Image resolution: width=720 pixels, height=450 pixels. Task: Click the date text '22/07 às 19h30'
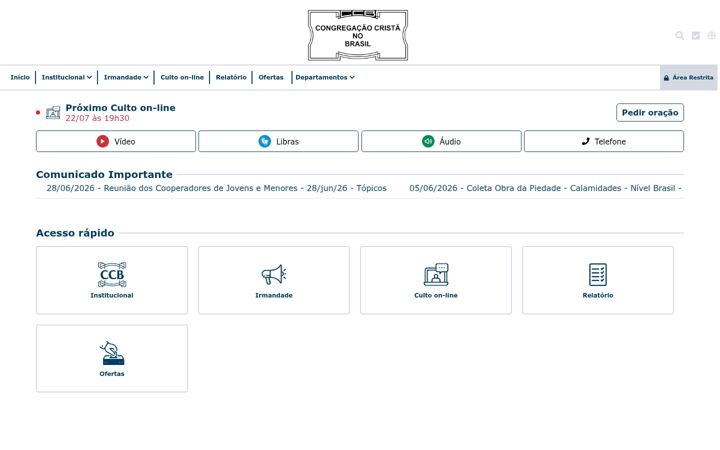[97, 118]
